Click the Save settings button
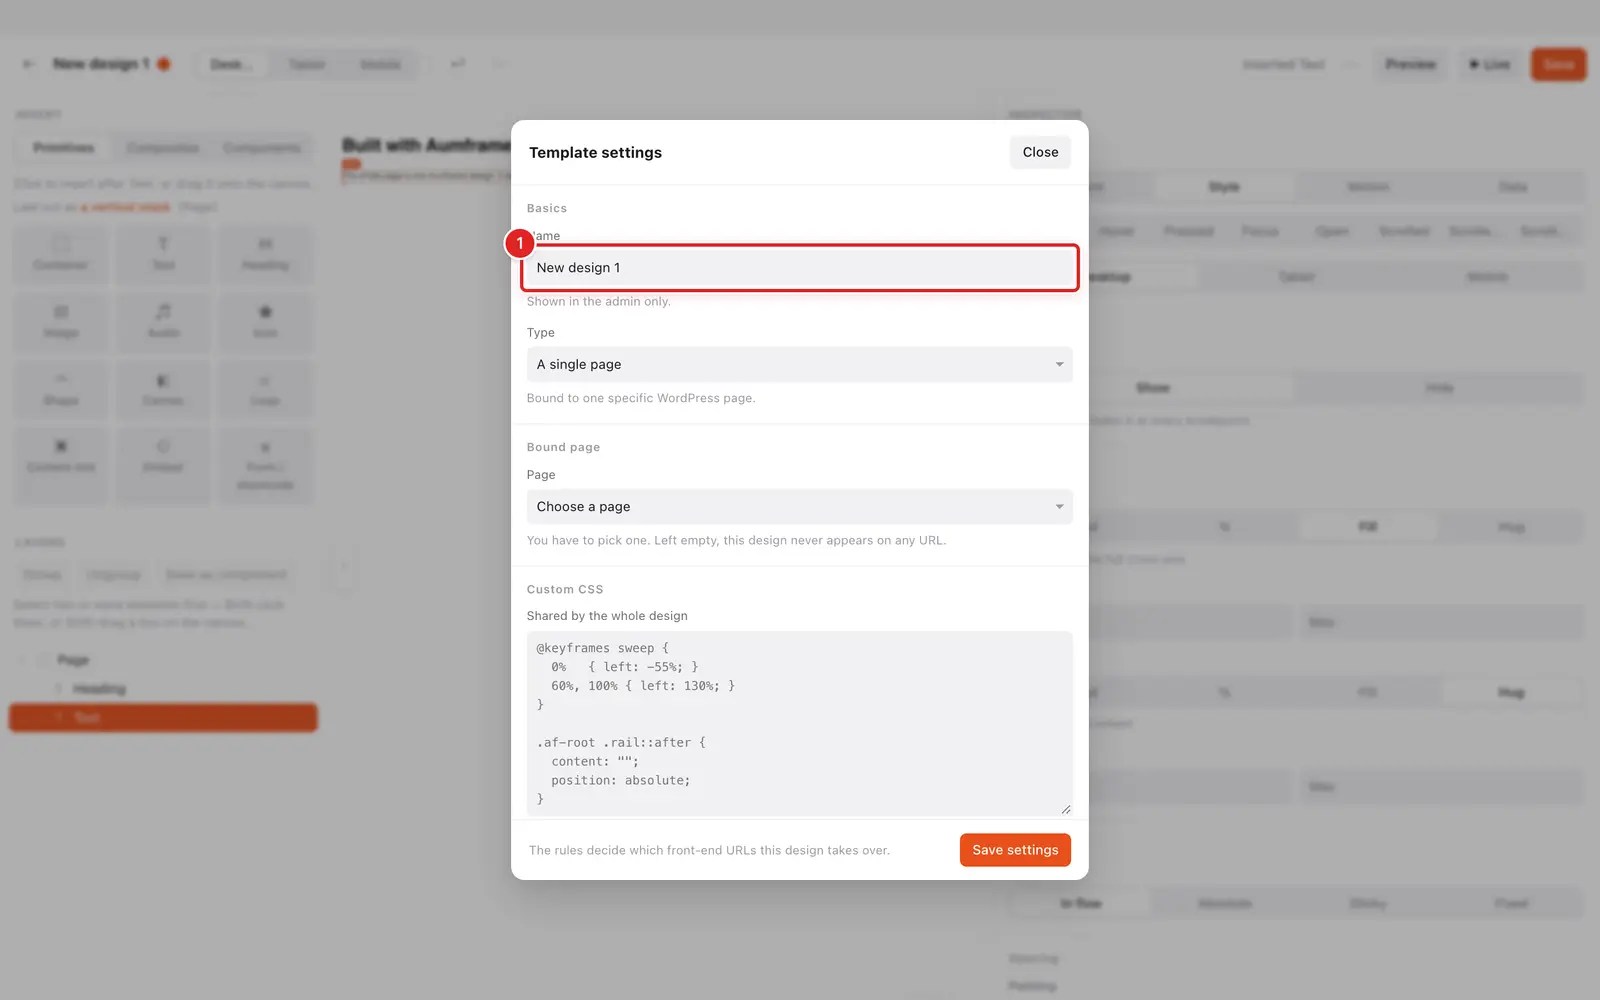The height and width of the screenshot is (1000, 1600). [x=1015, y=850]
